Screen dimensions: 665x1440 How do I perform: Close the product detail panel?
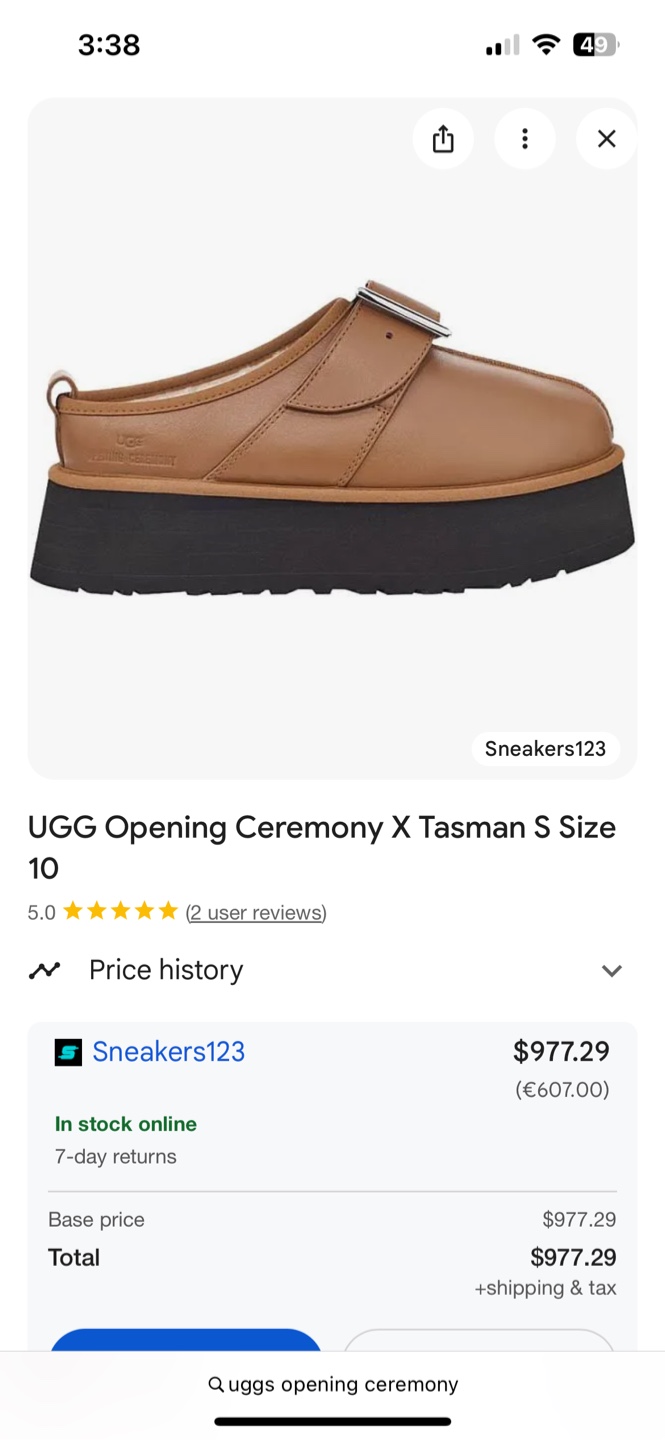(x=606, y=139)
